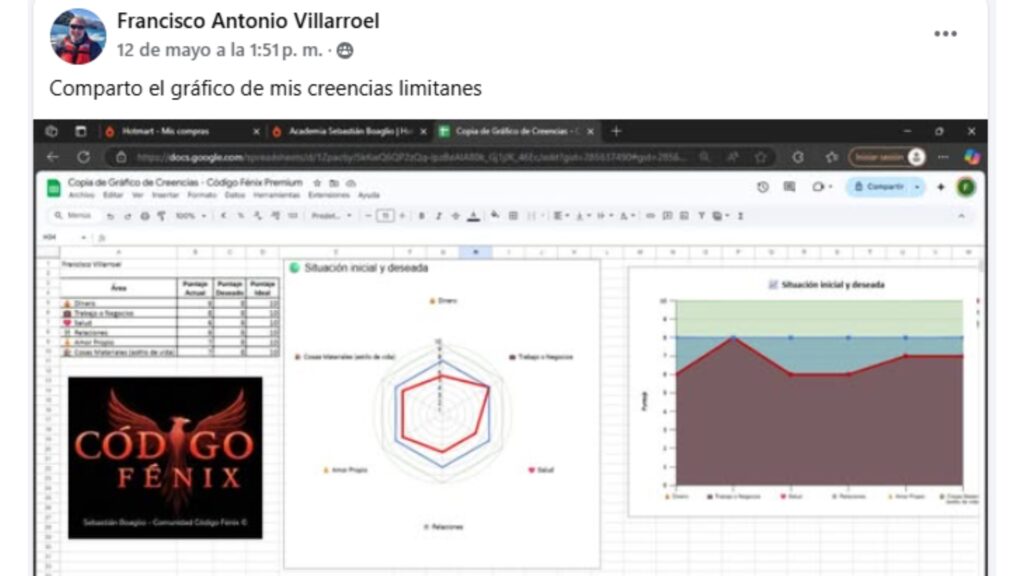
Task: Open the Editar menu
Action: click(x=112, y=195)
